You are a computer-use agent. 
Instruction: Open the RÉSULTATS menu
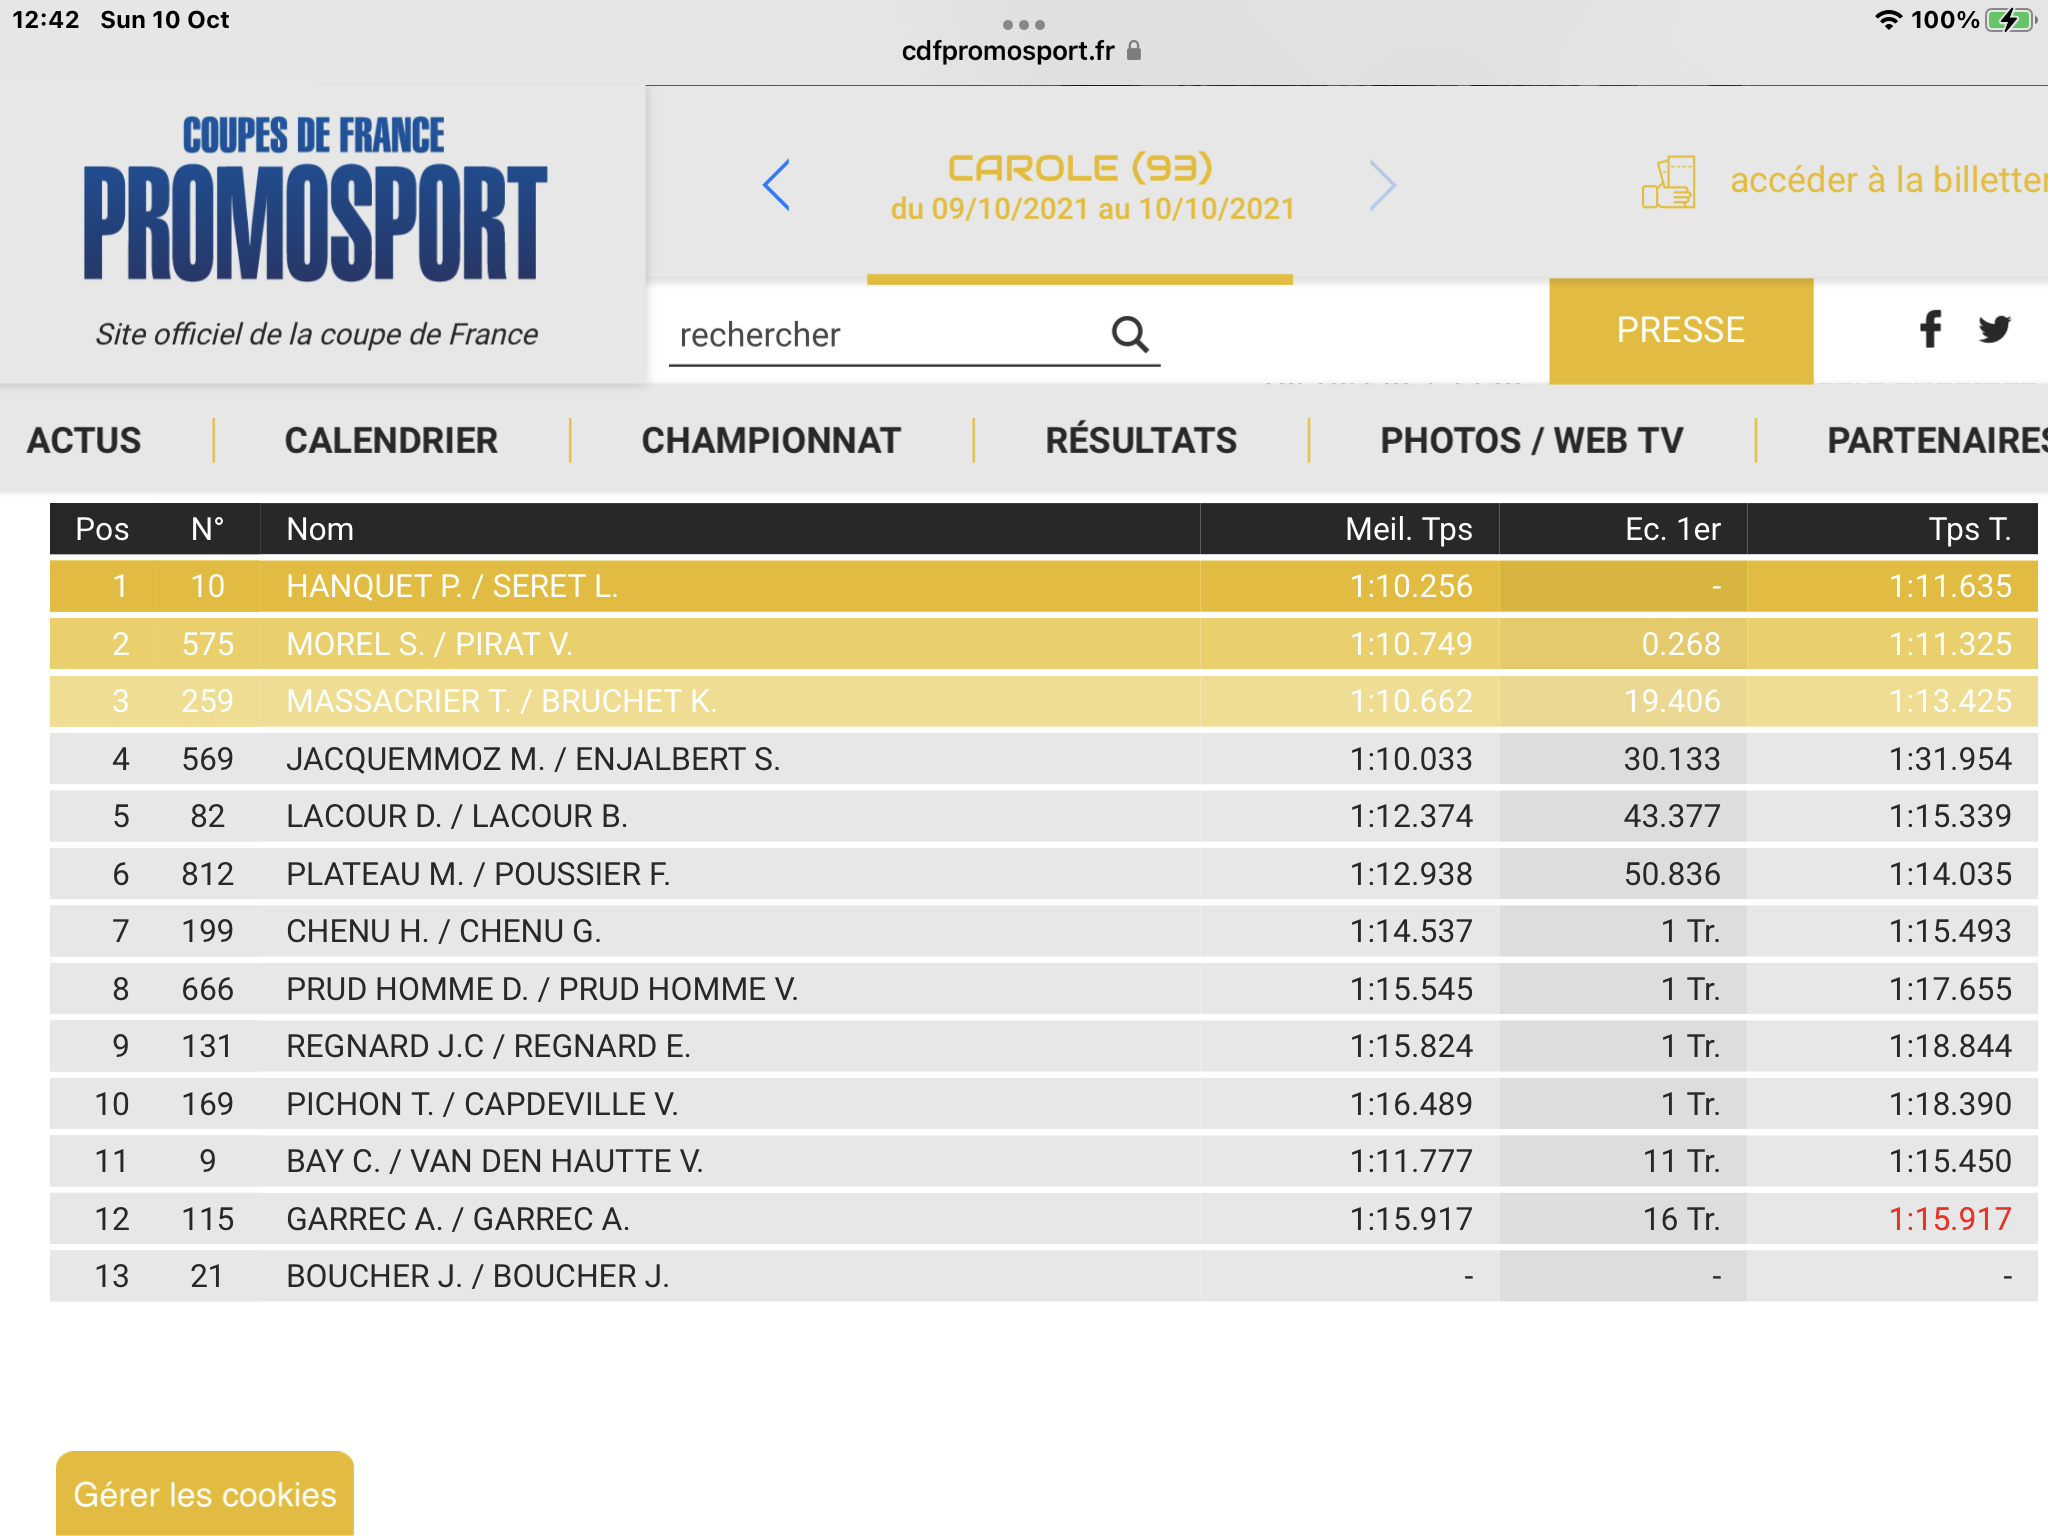coord(1141,441)
